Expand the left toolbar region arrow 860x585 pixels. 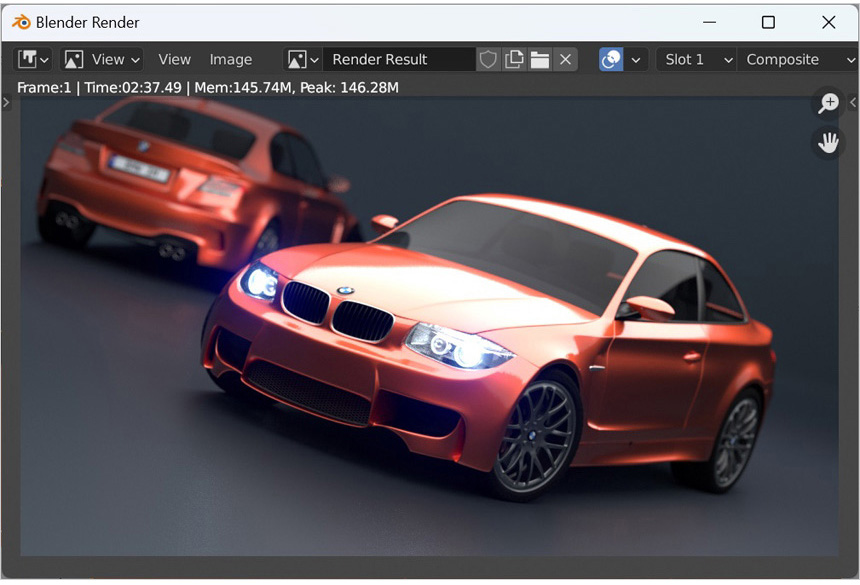(6, 102)
